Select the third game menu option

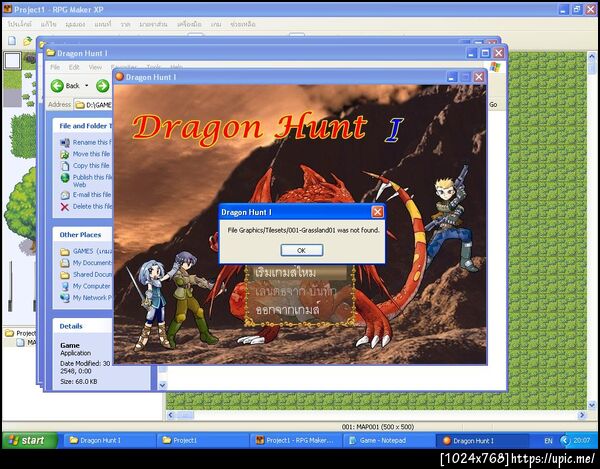287,309
